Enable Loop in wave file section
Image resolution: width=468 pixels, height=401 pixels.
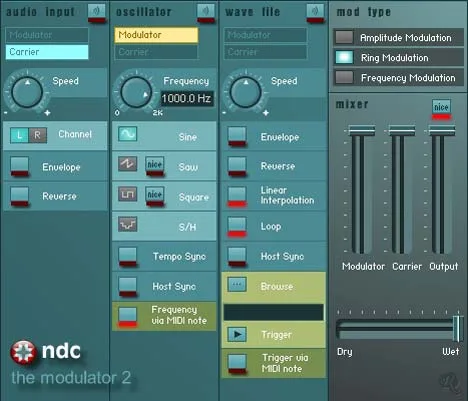pyautogui.click(x=237, y=226)
